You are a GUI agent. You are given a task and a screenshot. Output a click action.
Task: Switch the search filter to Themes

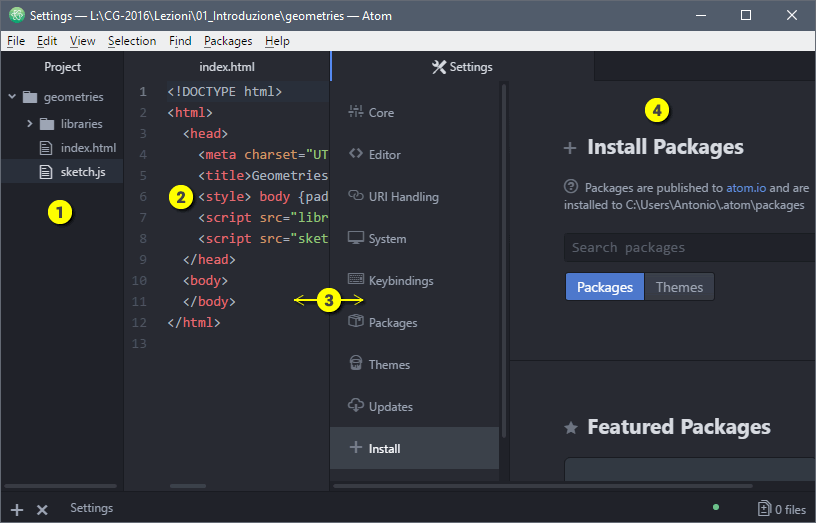tap(679, 287)
